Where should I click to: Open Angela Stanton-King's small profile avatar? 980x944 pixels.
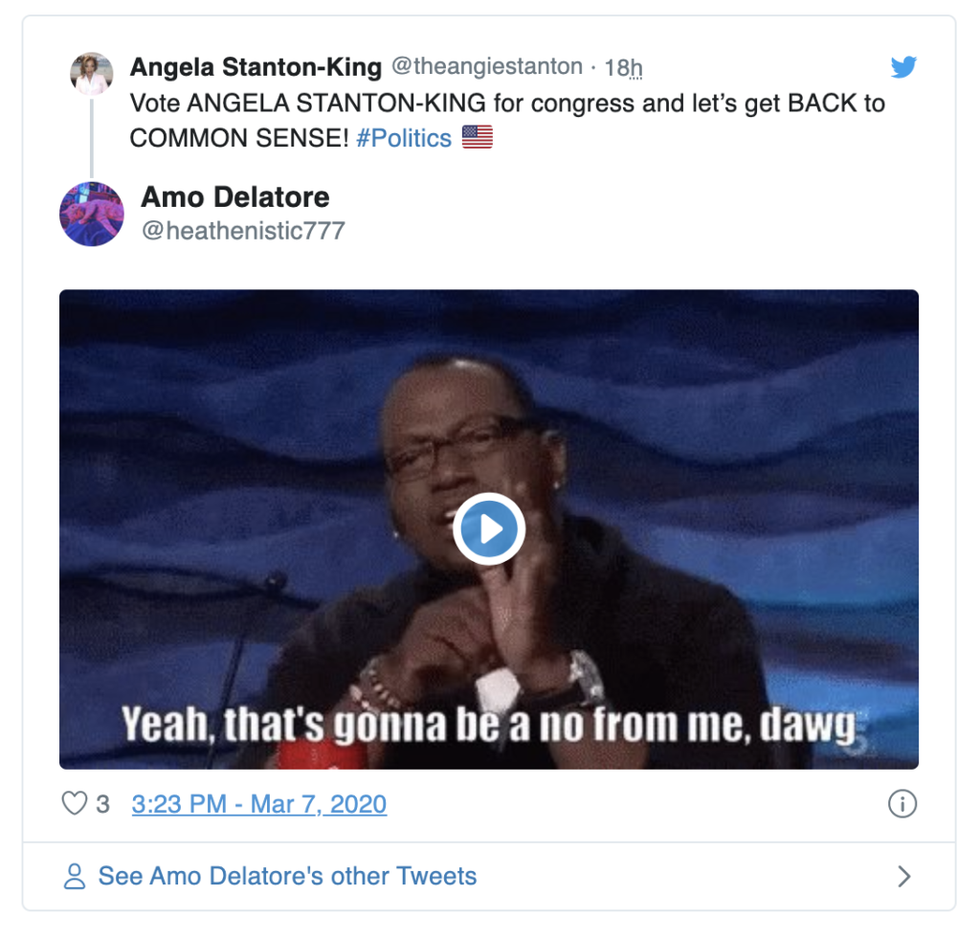coord(91,74)
